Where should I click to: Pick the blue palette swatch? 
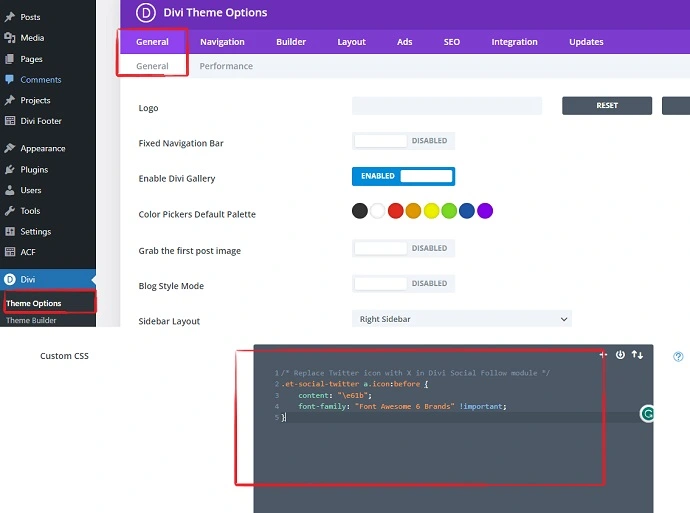[x=467, y=211]
